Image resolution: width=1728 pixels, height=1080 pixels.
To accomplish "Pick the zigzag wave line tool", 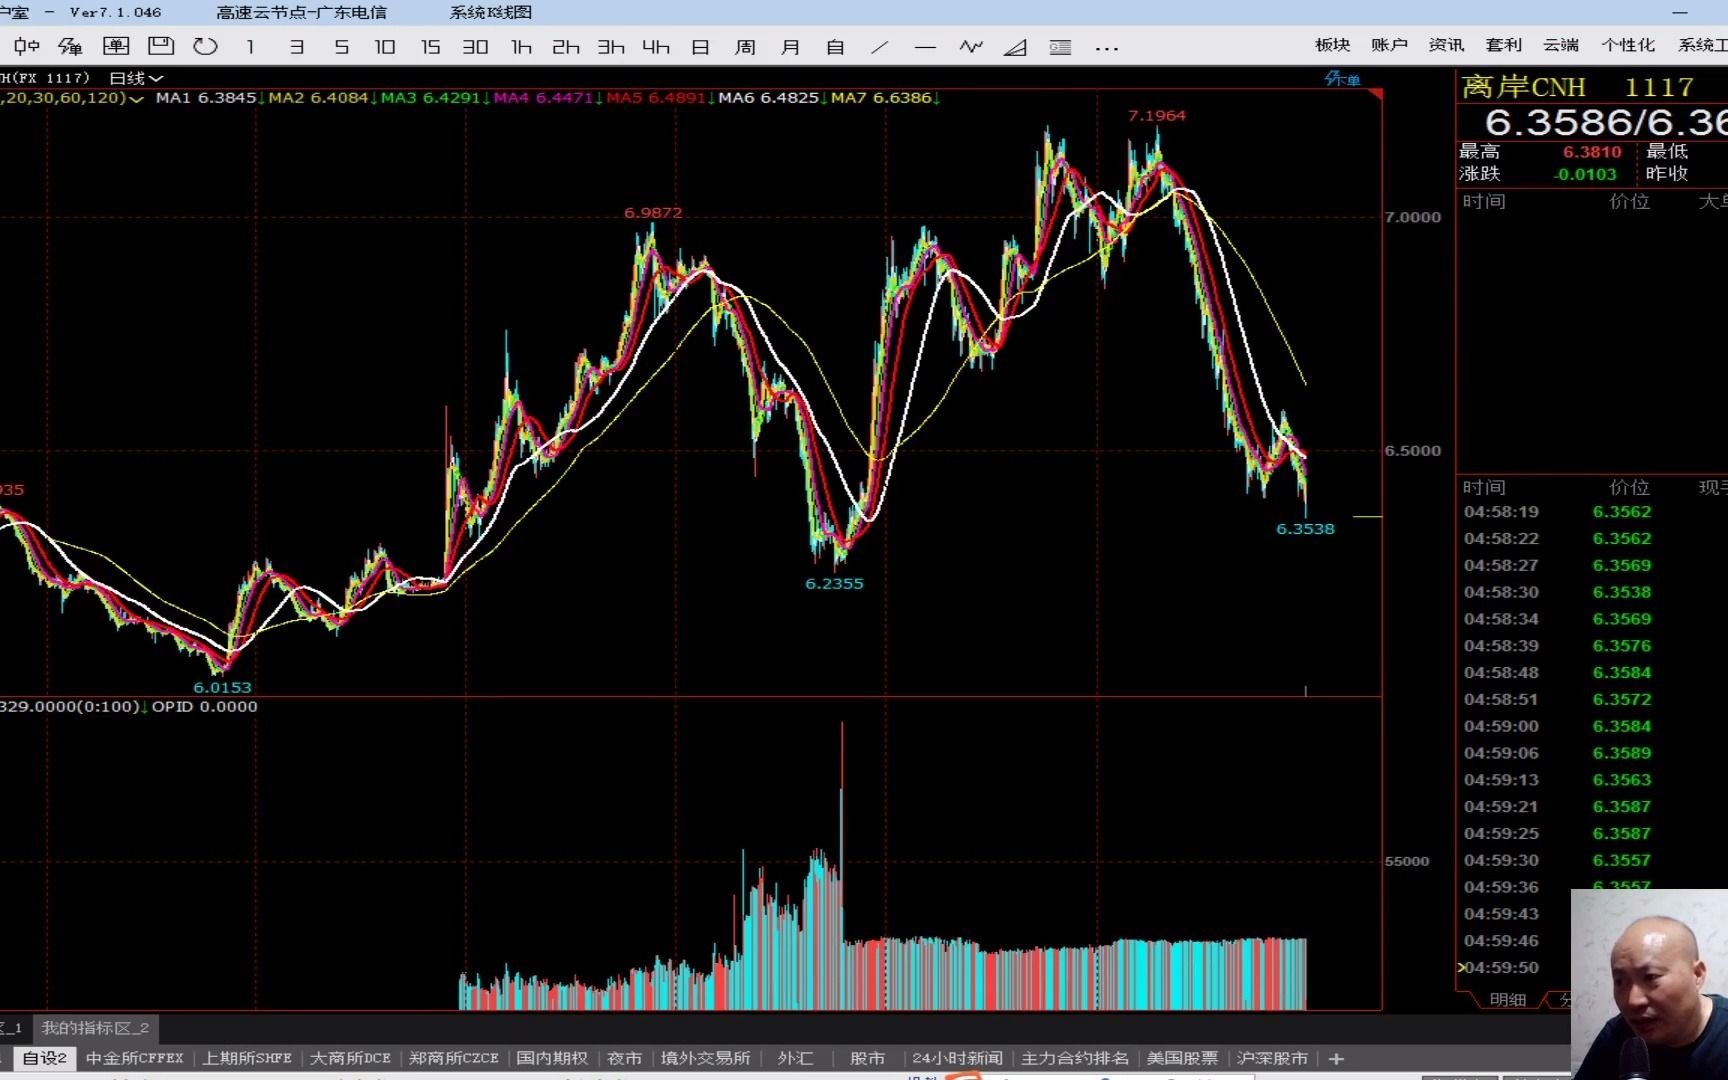I will [x=970, y=47].
